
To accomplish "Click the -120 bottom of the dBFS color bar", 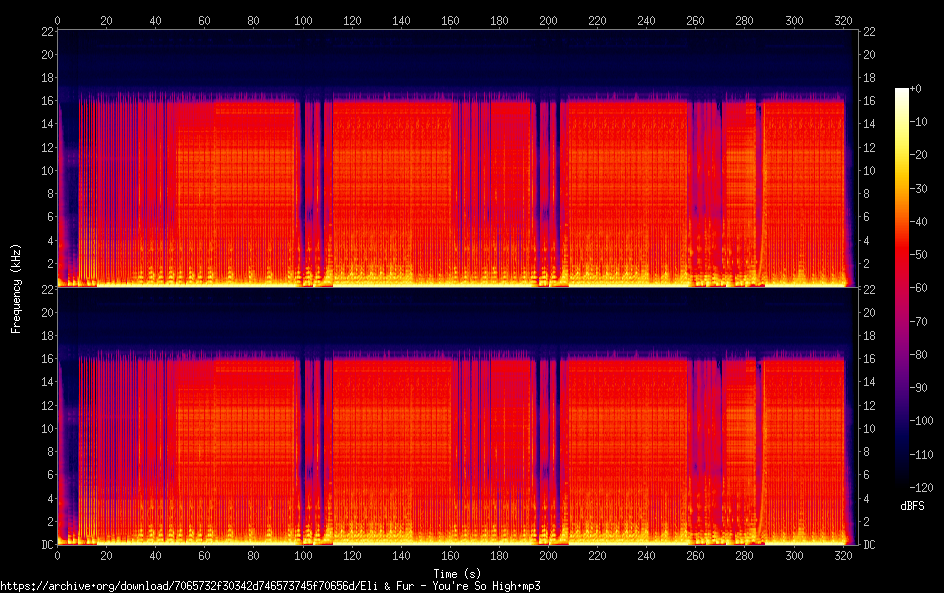I will pyautogui.click(x=902, y=485).
